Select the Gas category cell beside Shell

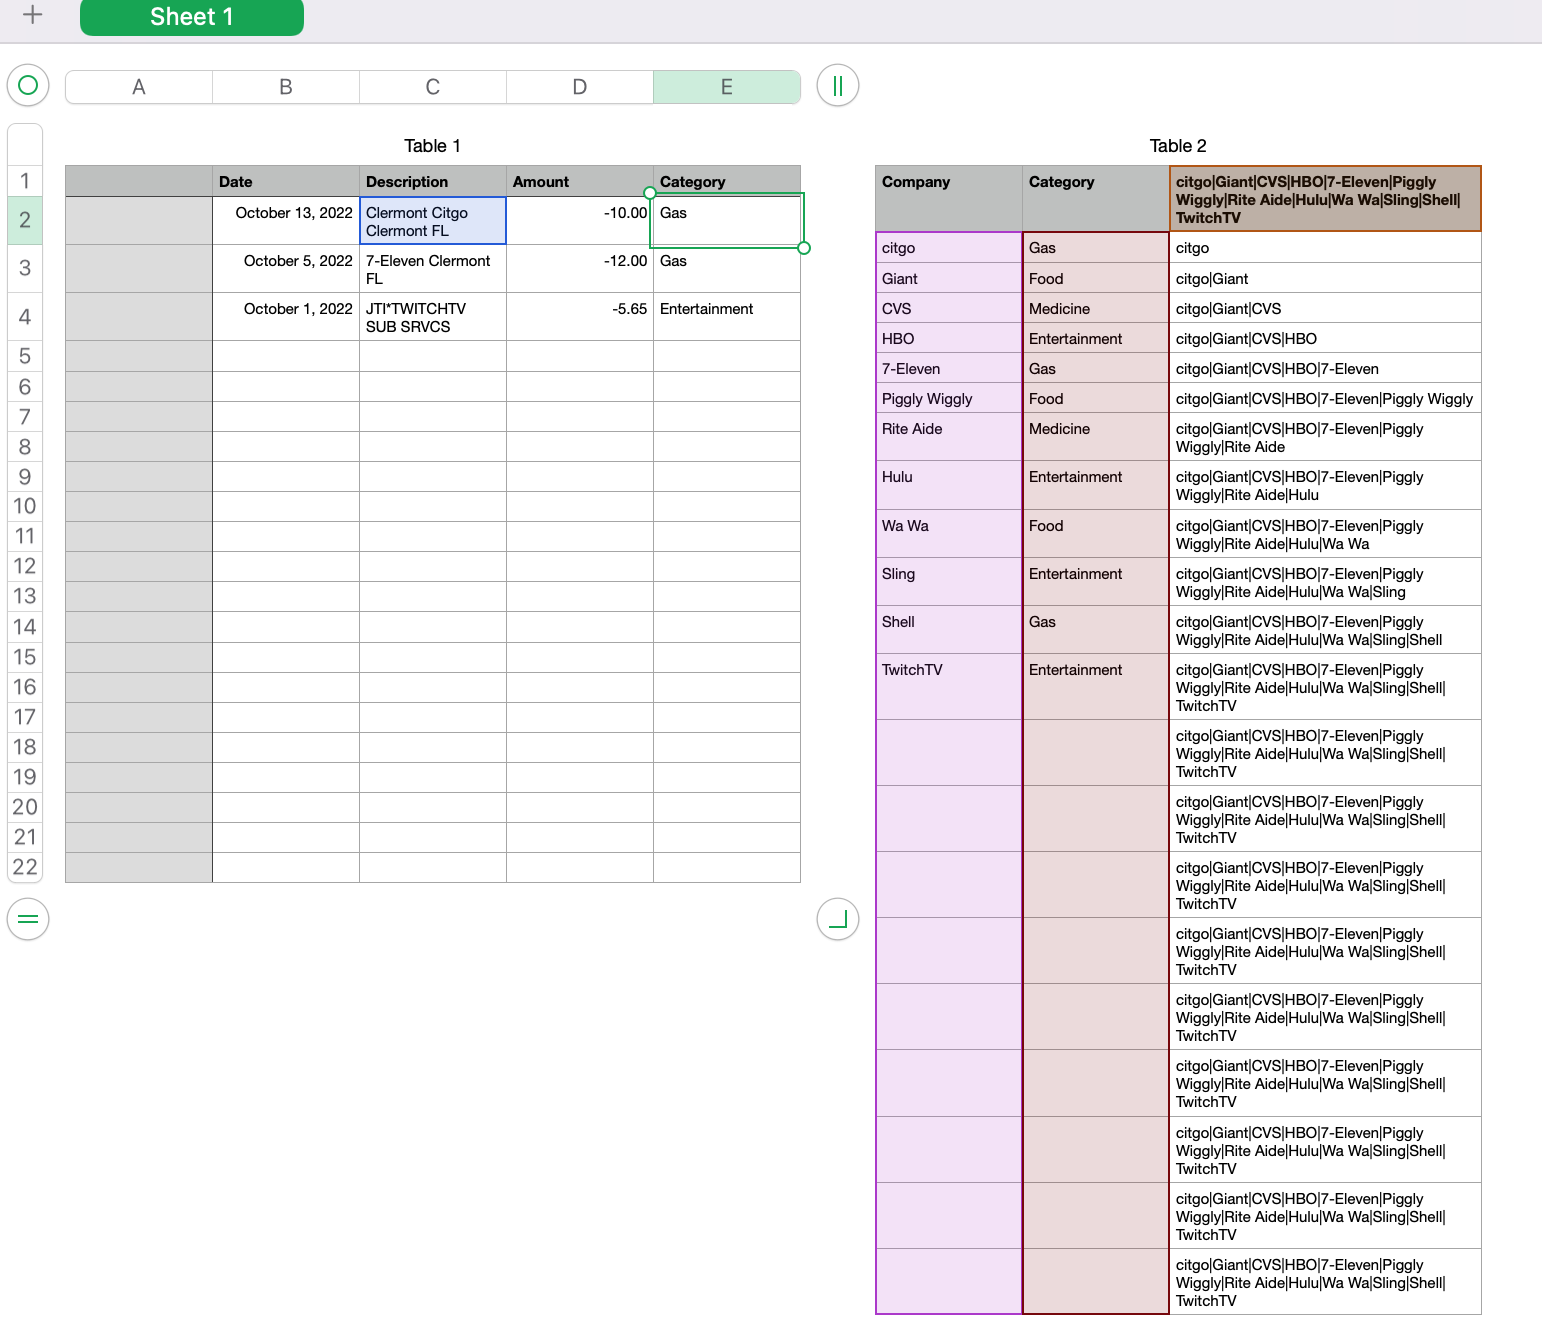click(1096, 630)
